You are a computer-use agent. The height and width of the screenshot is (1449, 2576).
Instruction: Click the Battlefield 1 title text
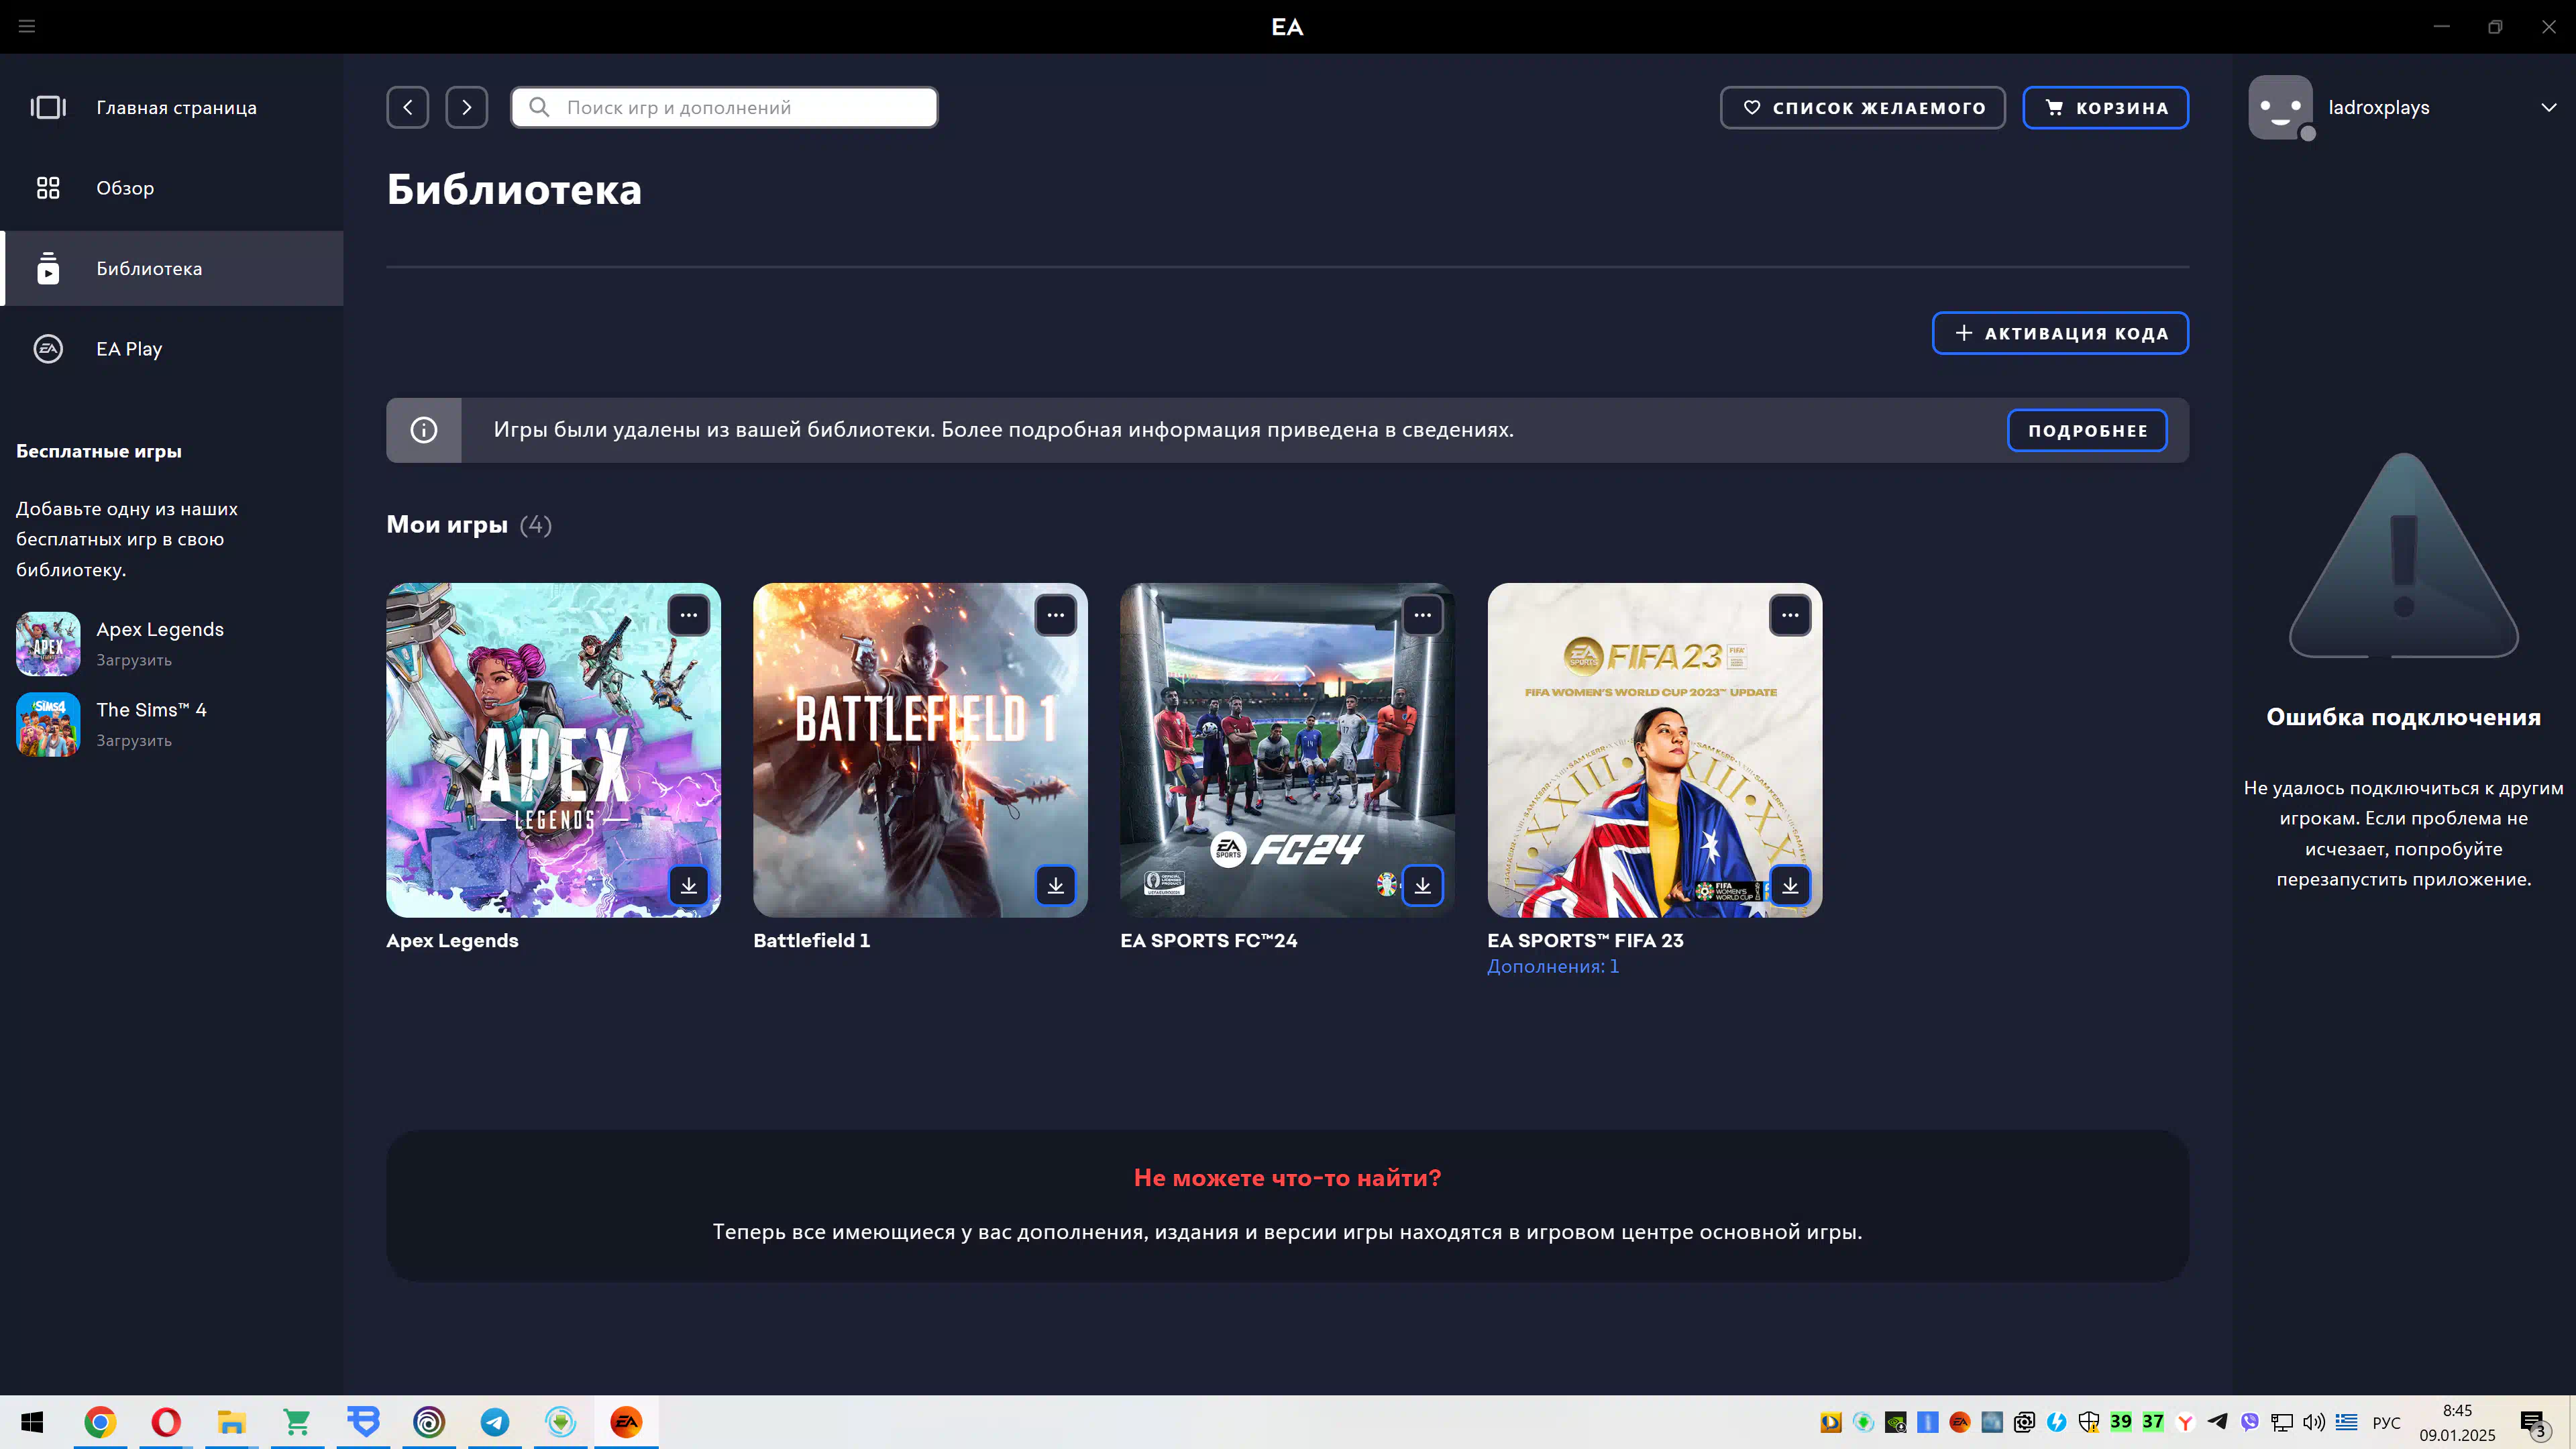[x=812, y=940]
